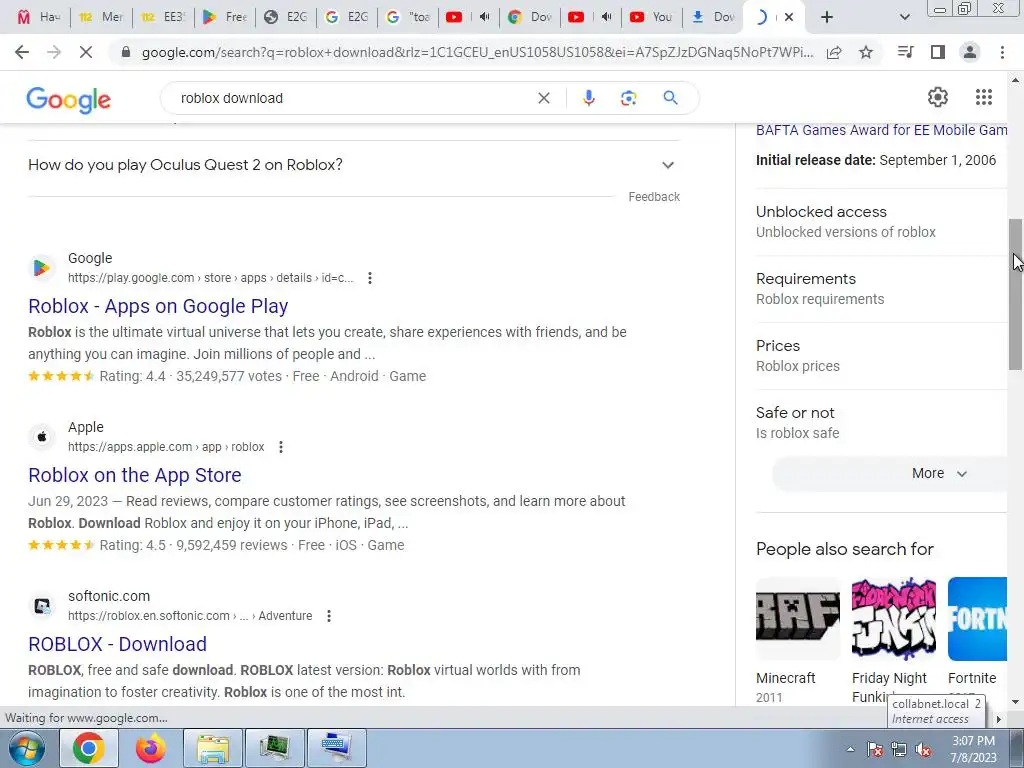Open 'BAFTA Games Award for EE Mobile Game' link

pyautogui.click(x=881, y=130)
